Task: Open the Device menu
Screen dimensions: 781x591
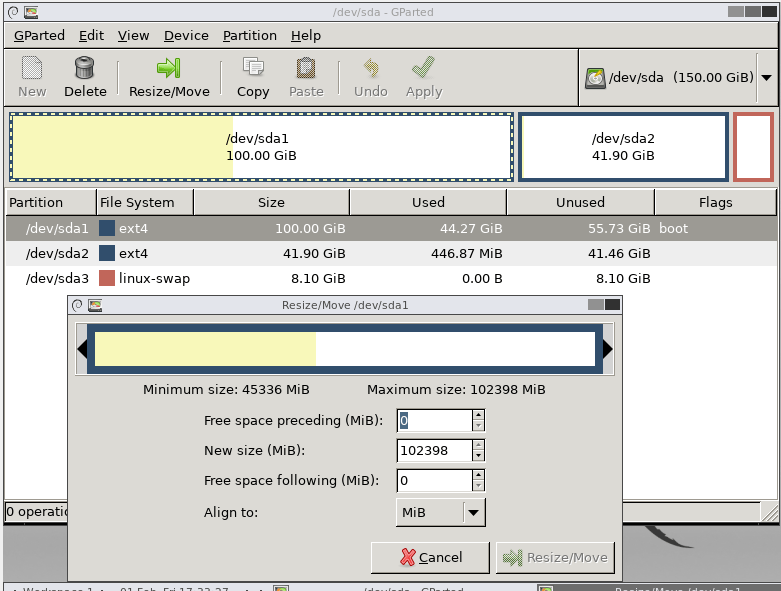Action: pos(186,36)
